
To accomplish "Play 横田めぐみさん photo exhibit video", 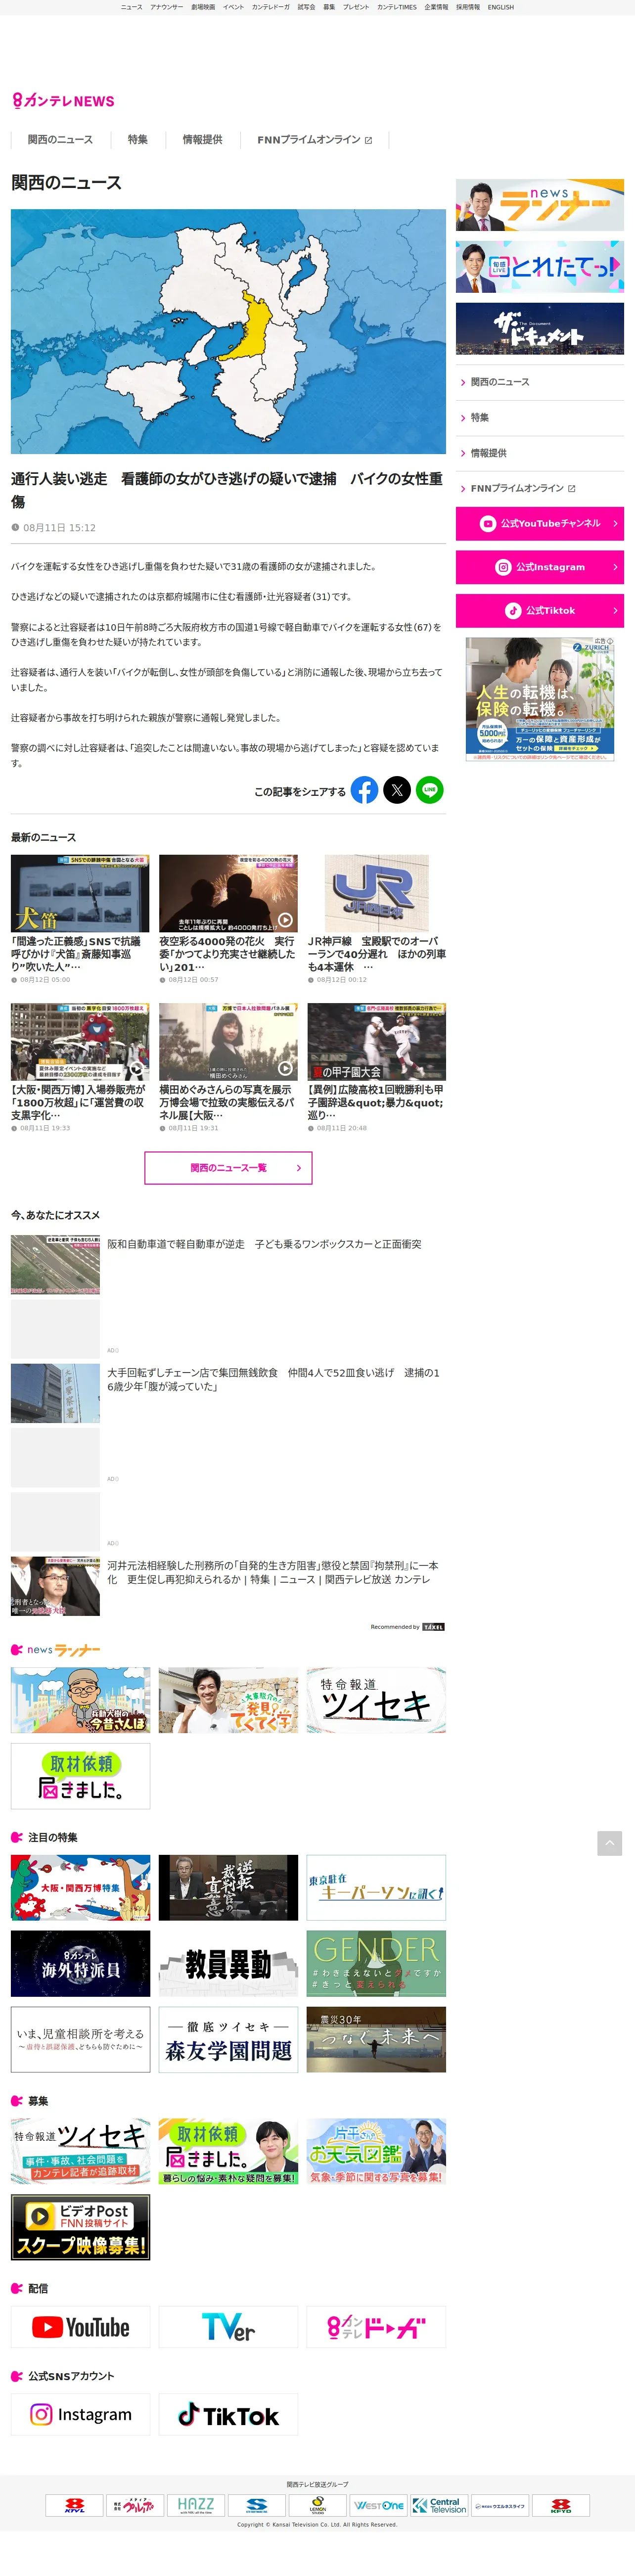I will [228, 1042].
